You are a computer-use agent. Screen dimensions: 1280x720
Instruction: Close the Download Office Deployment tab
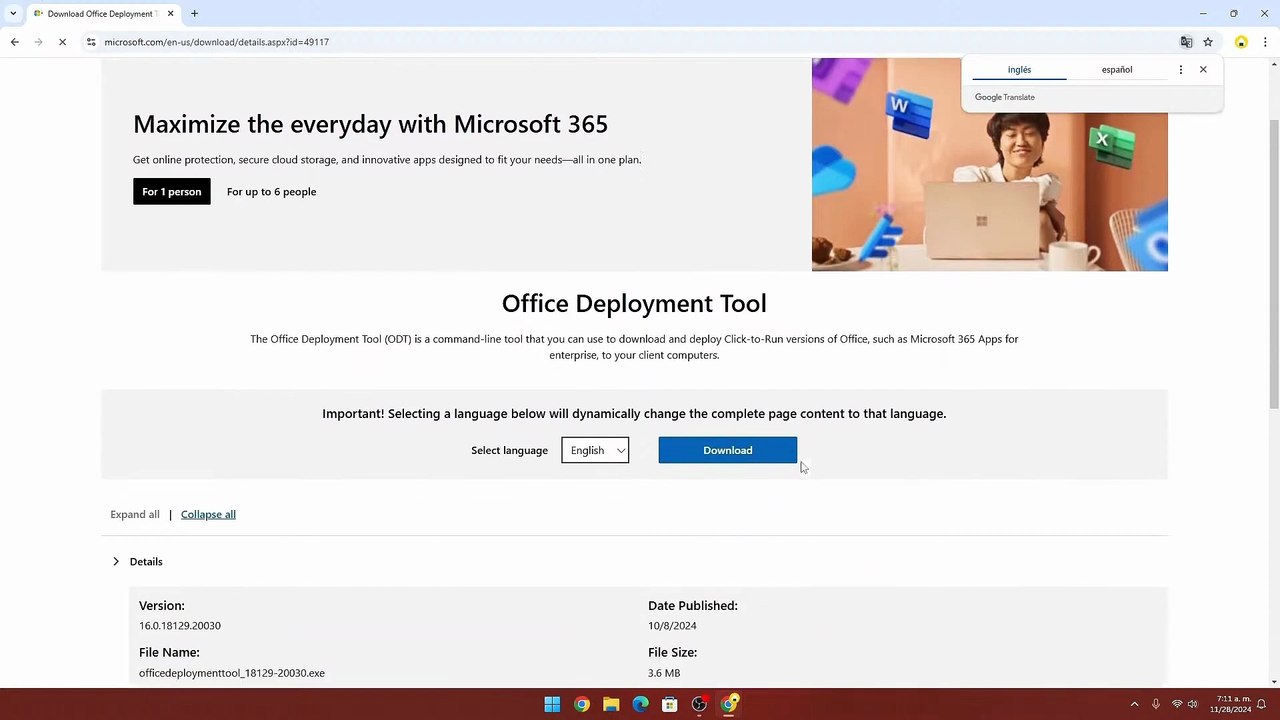(171, 14)
